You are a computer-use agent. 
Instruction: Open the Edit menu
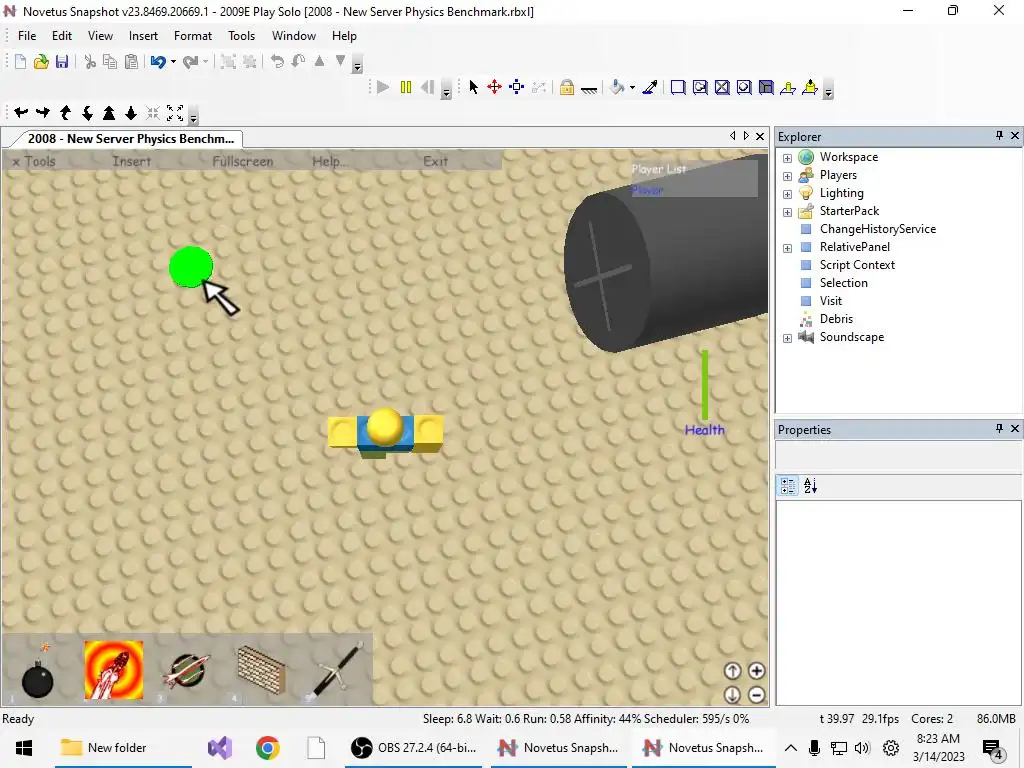click(x=62, y=36)
